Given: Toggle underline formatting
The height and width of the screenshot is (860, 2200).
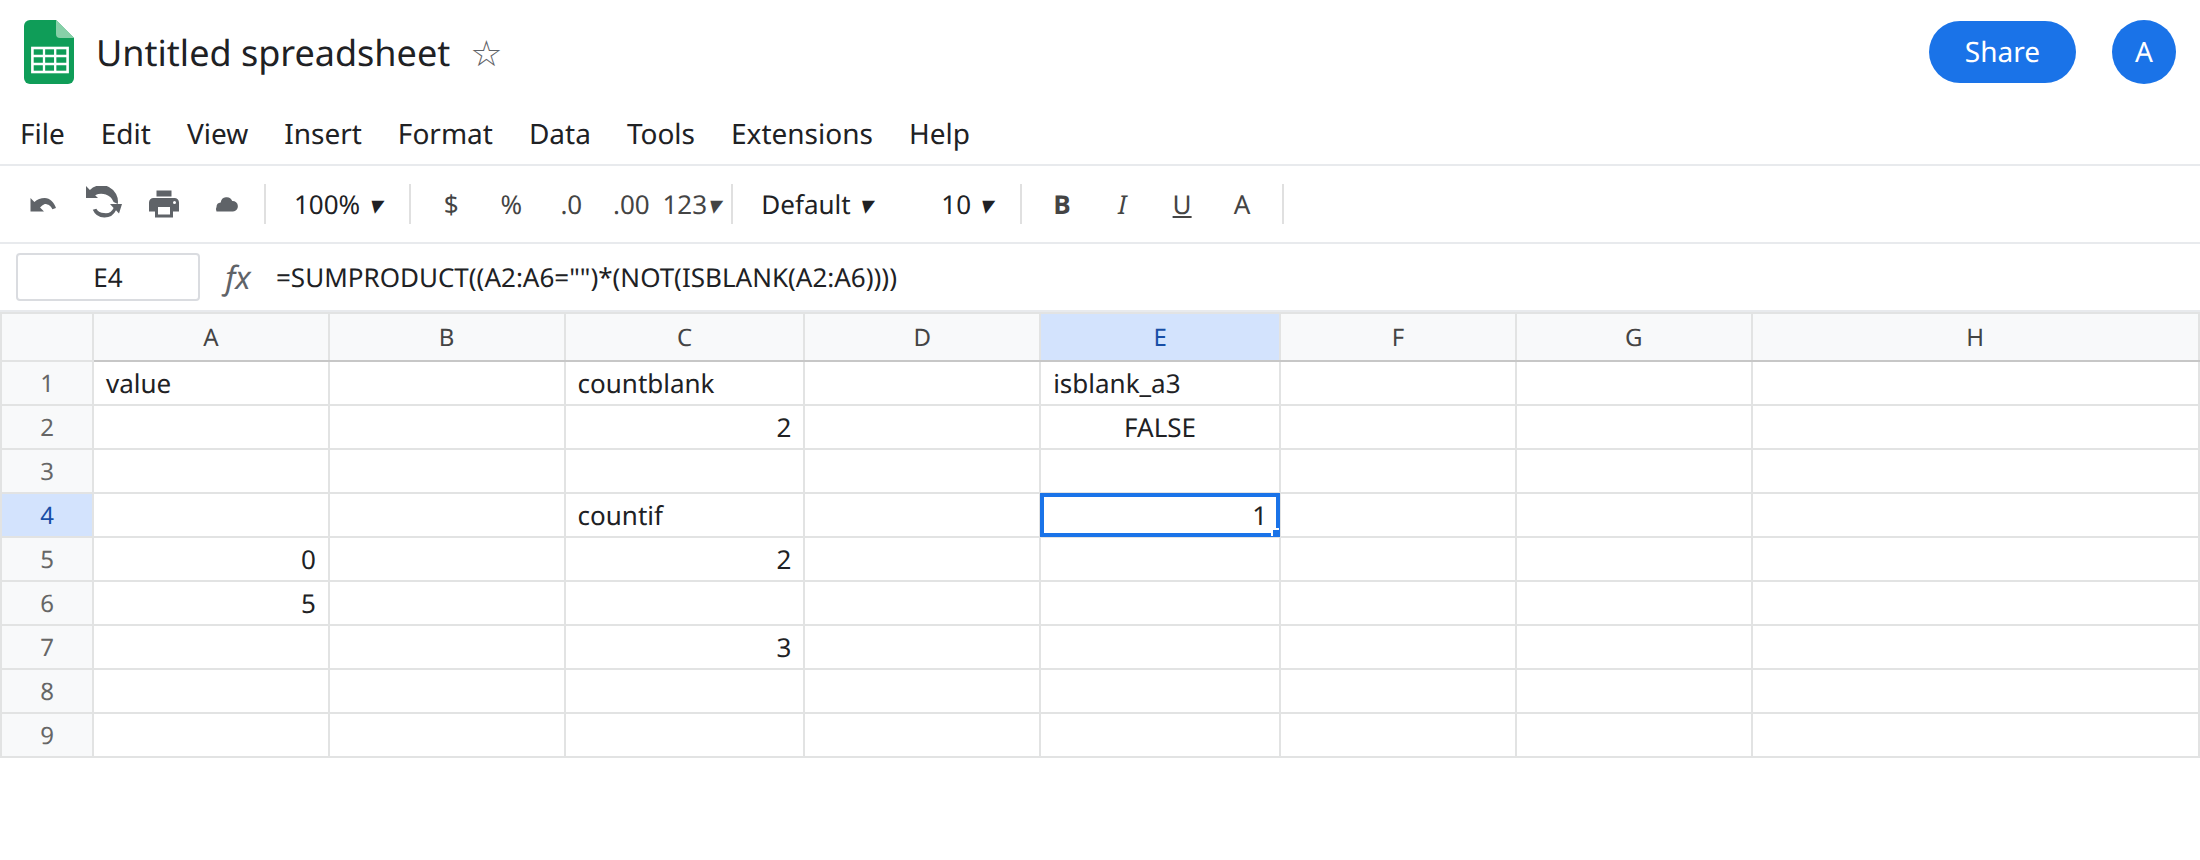Looking at the screenshot, I should coord(1182,206).
